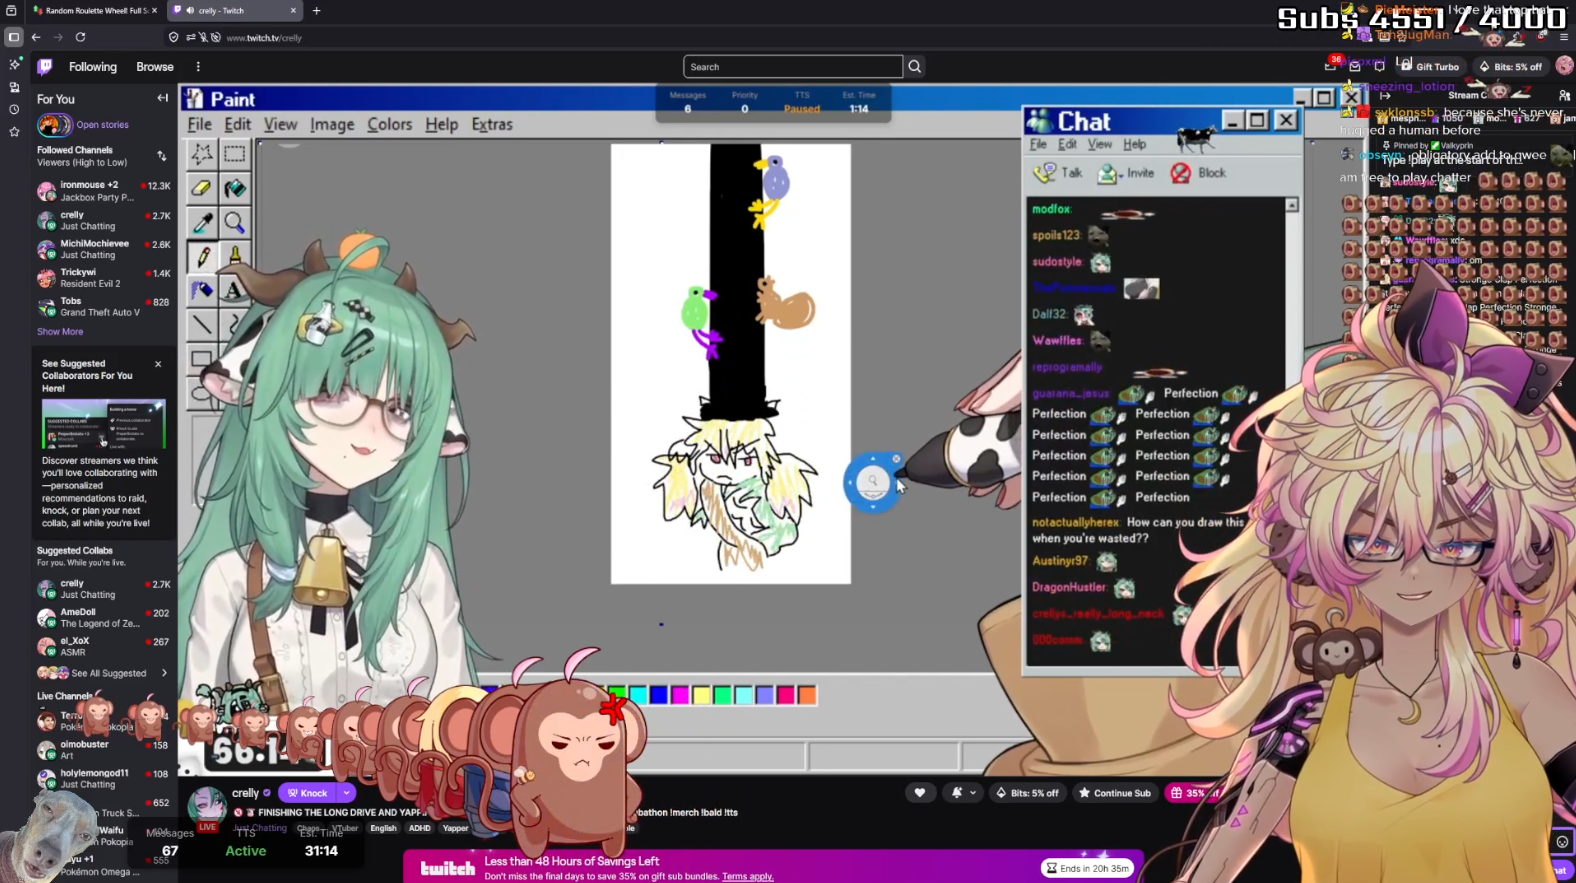Click the Twitch search magnifier button
Image resolution: width=1576 pixels, height=883 pixels.
pos(914,67)
